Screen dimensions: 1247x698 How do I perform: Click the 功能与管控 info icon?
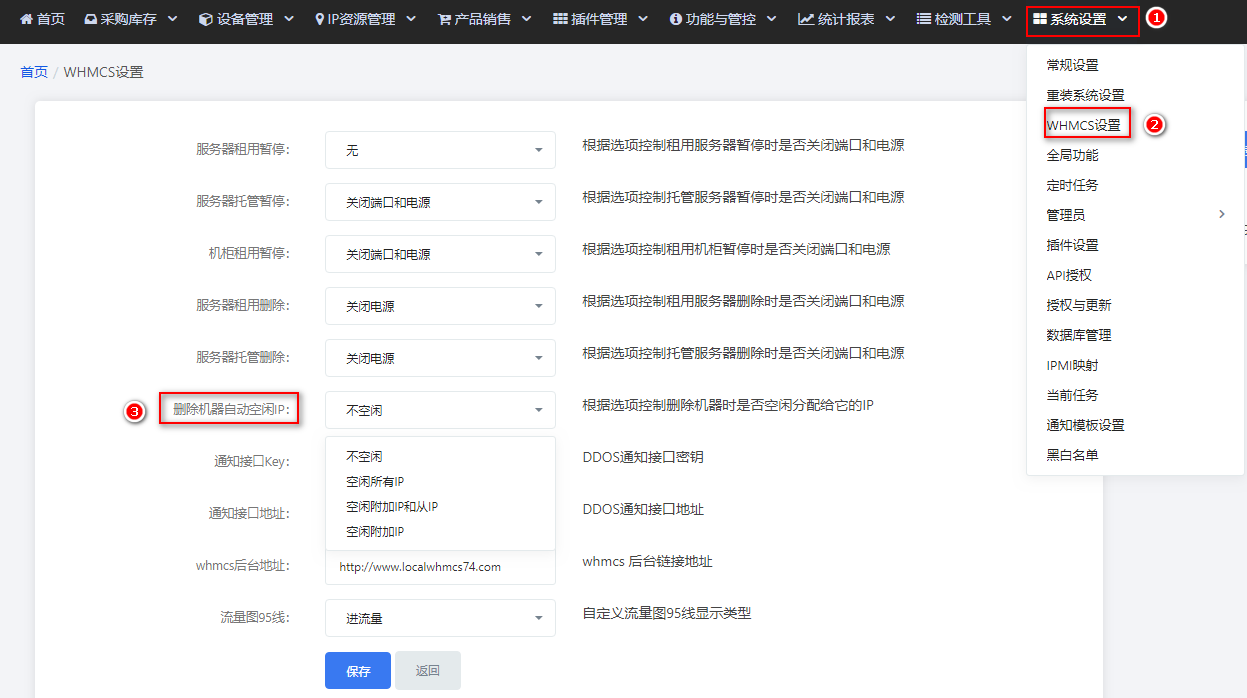(x=676, y=19)
